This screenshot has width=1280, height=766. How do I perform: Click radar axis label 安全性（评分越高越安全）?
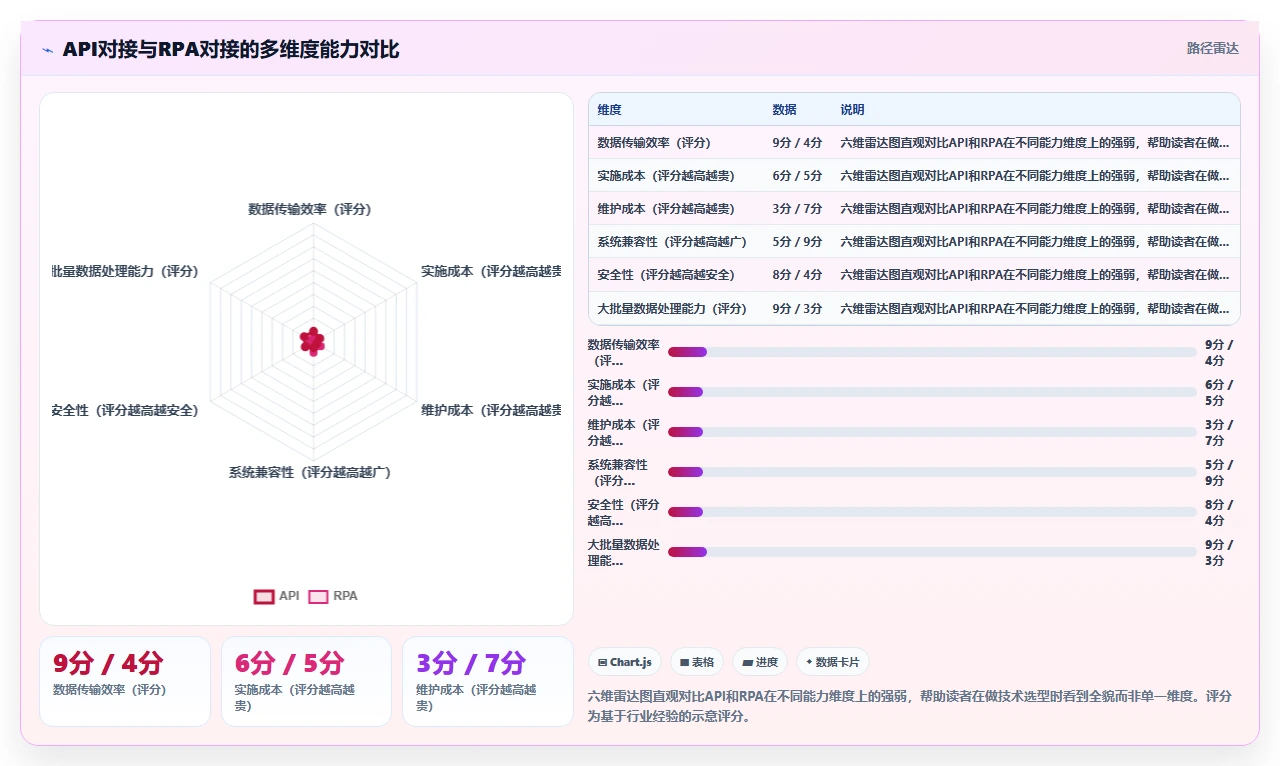125,410
